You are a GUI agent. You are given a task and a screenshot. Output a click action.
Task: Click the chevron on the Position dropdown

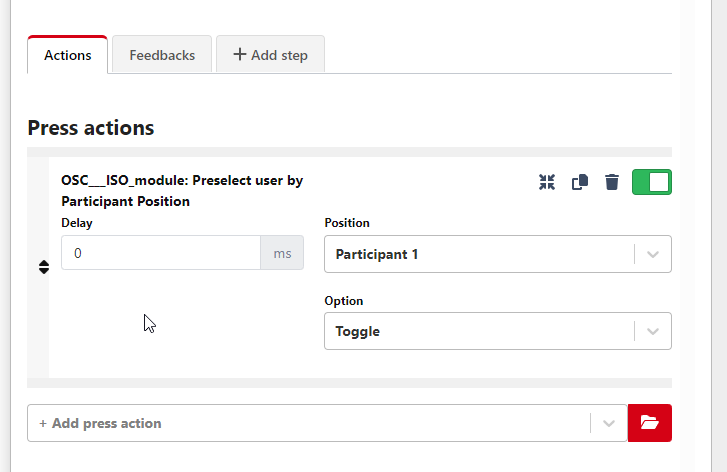click(653, 254)
